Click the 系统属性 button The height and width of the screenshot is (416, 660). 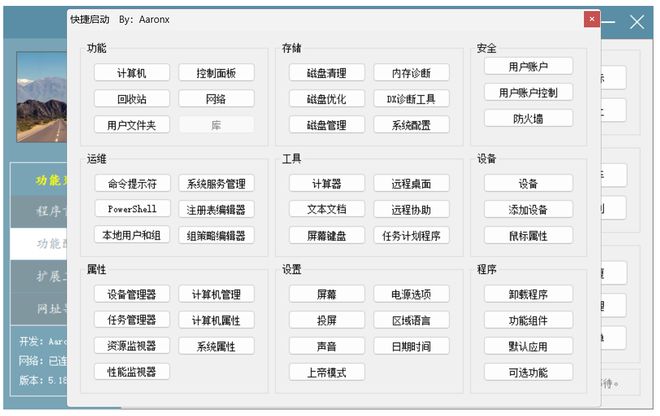[x=216, y=346]
